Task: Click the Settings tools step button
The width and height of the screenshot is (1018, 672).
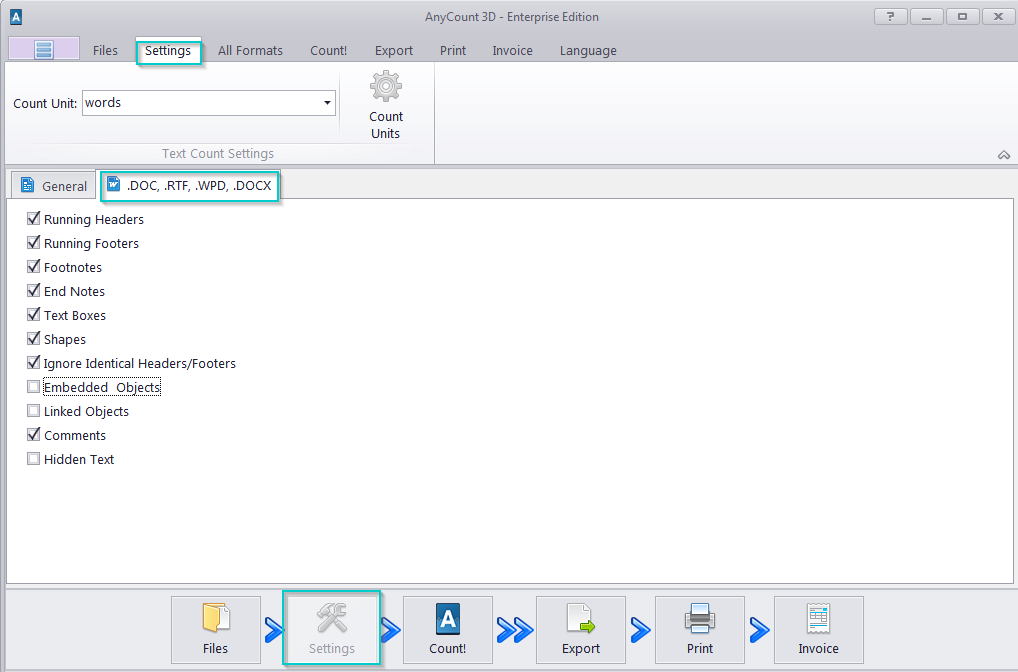Action: [332, 628]
